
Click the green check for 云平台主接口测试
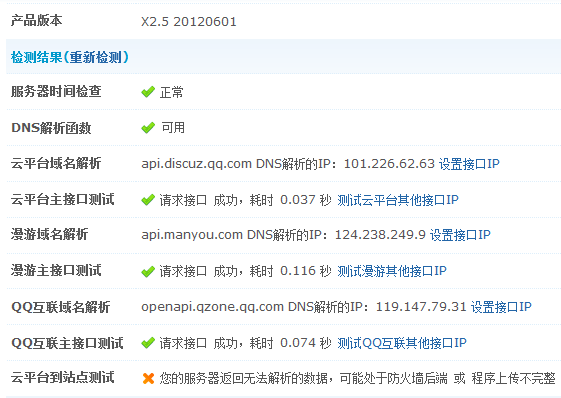[x=148, y=200]
